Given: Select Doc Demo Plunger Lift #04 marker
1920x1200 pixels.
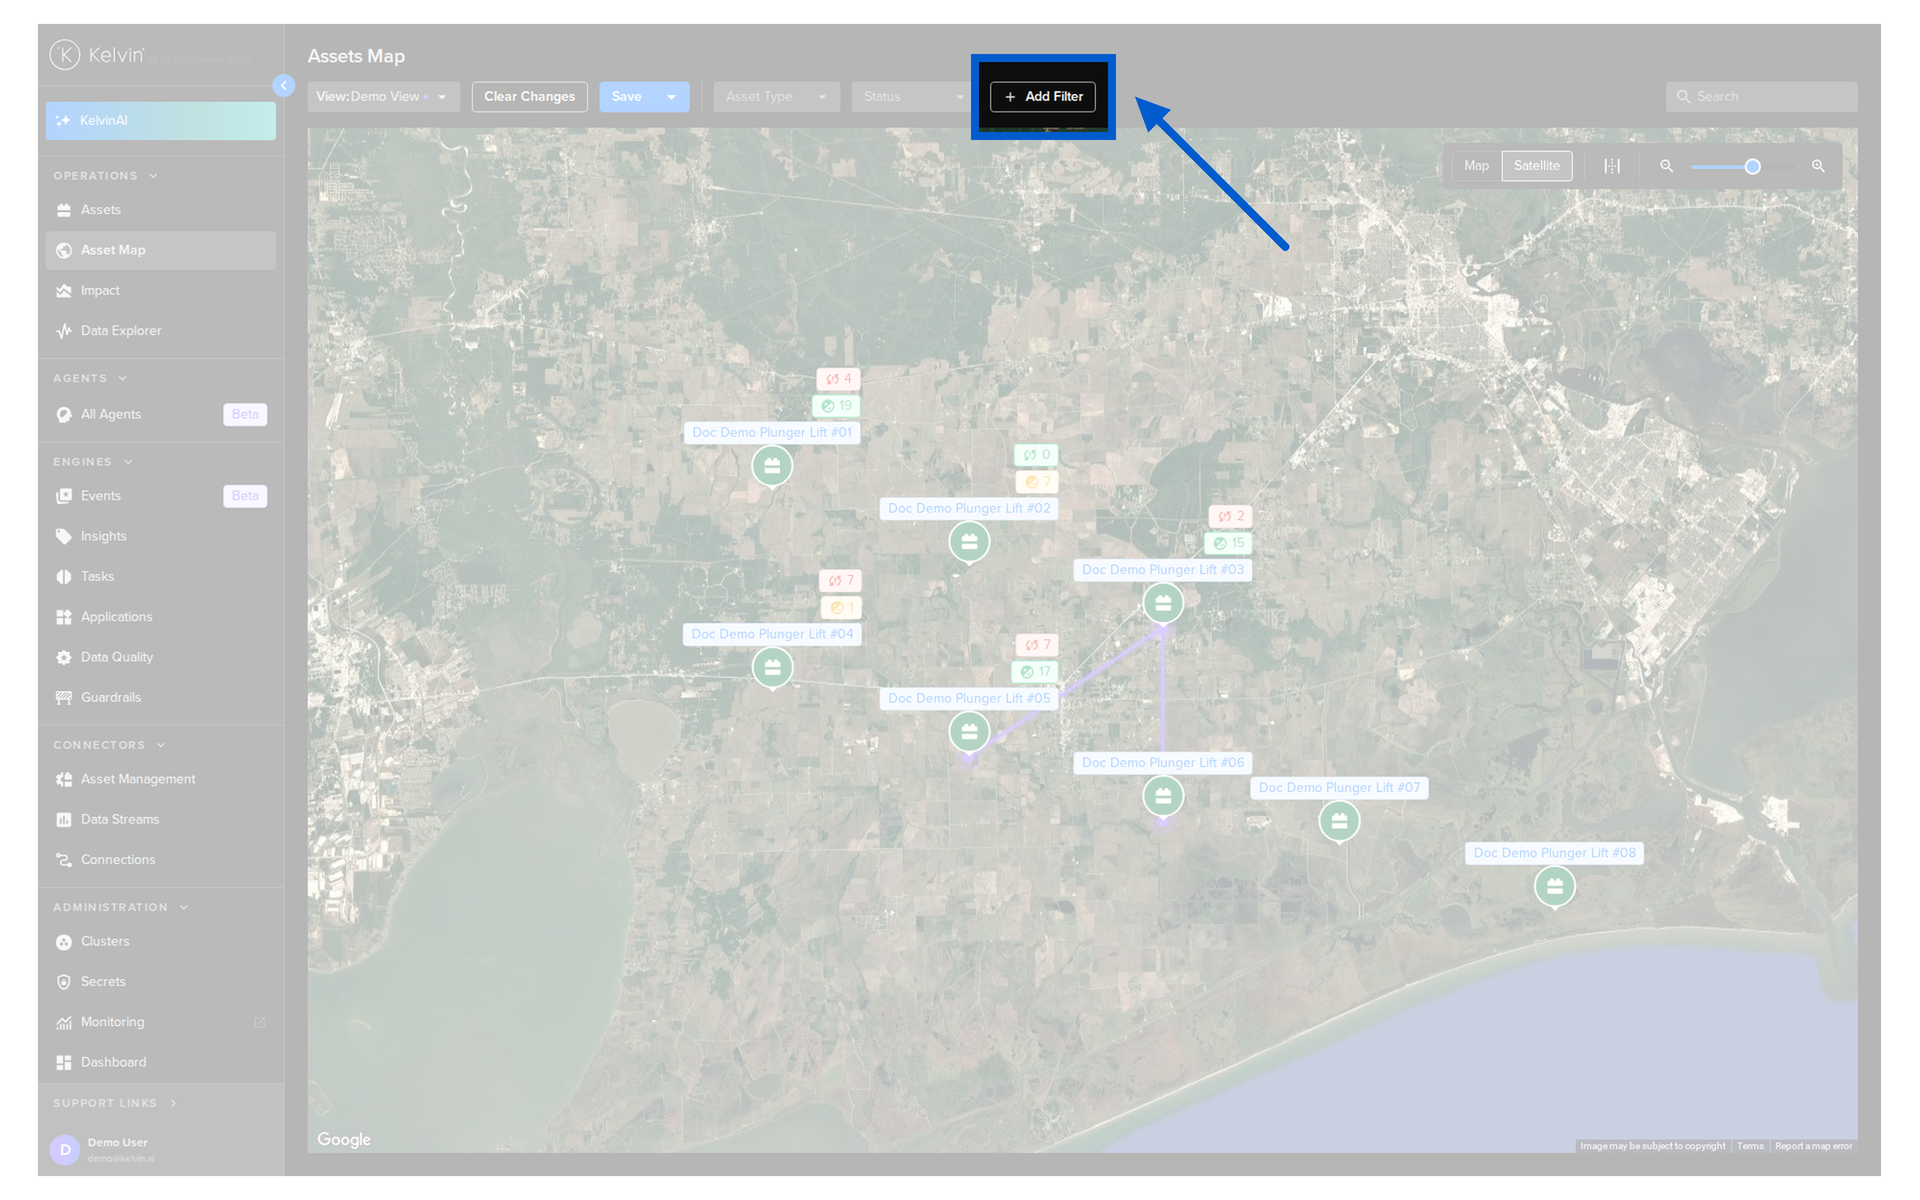Looking at the screenshot, I should pos(772,668).
